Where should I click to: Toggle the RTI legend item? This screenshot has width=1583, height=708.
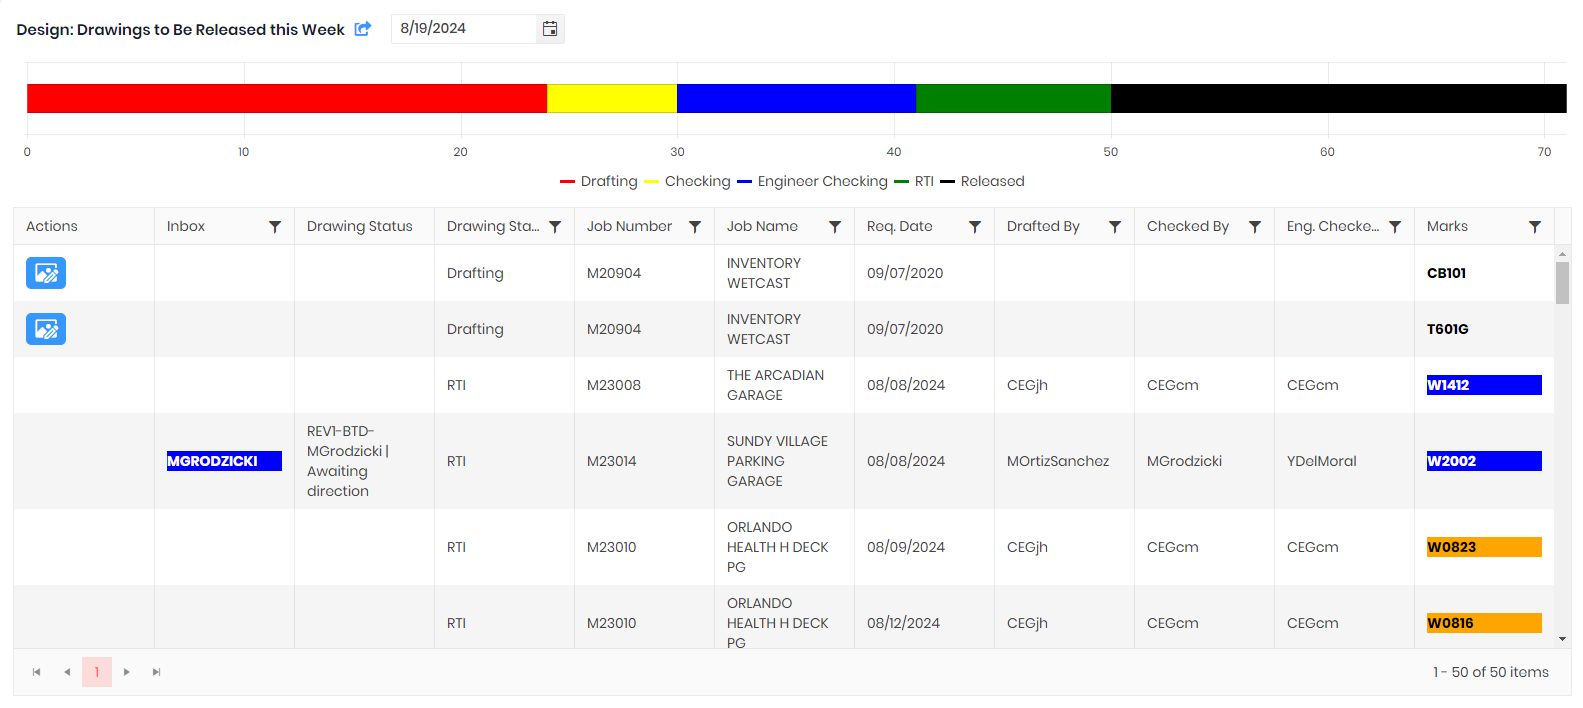point(914,181)
